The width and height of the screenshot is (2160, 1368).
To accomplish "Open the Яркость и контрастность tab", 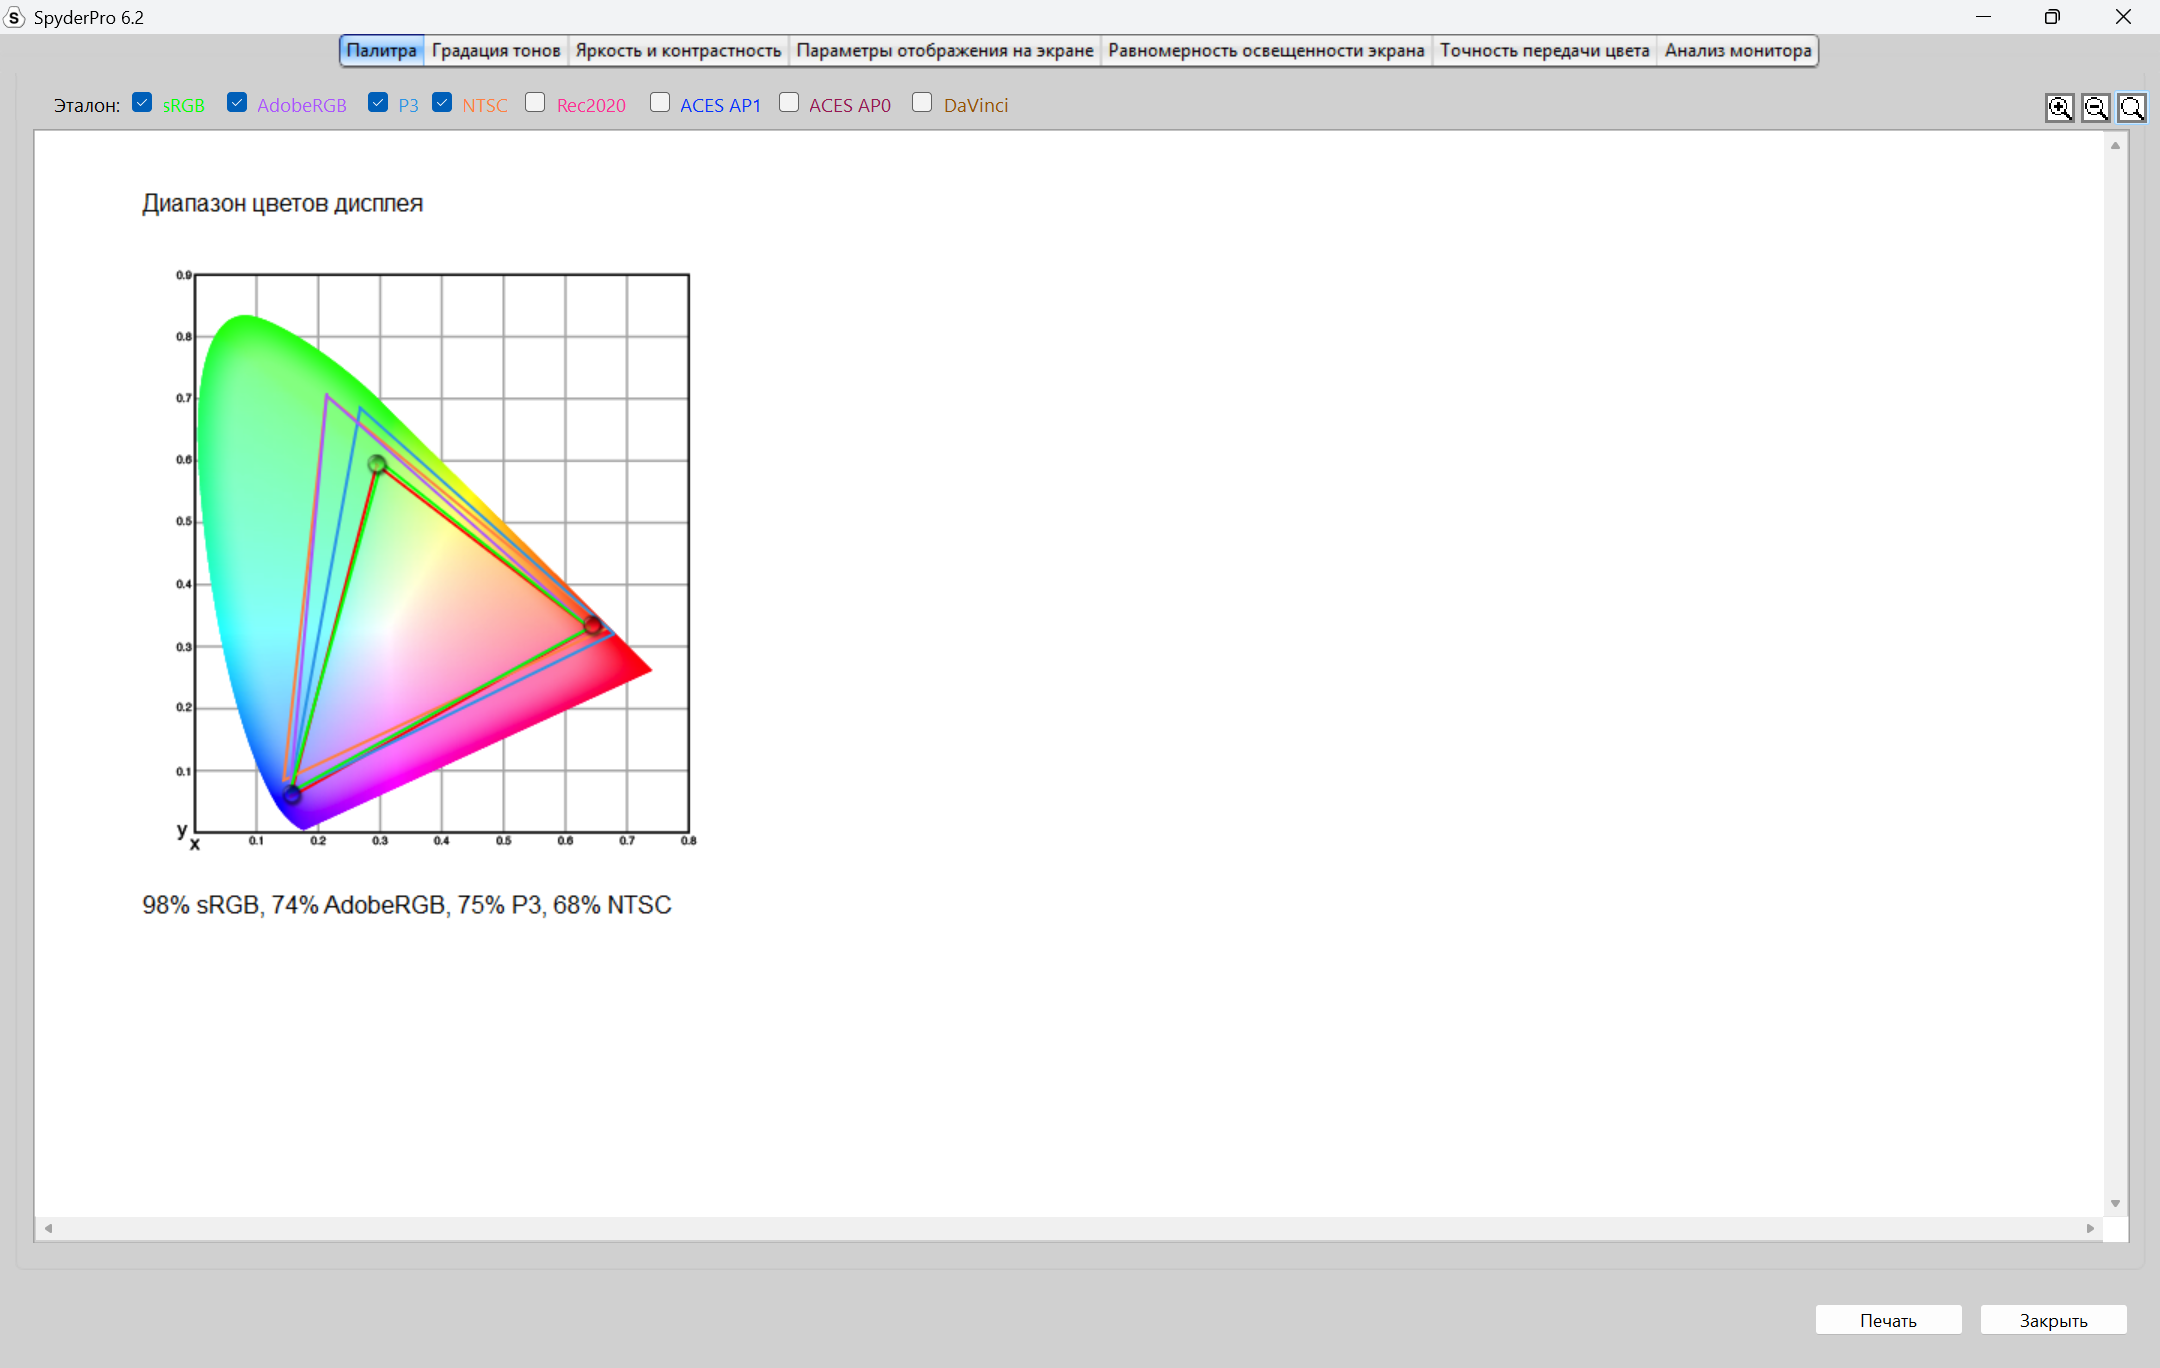I will (678, 51).
